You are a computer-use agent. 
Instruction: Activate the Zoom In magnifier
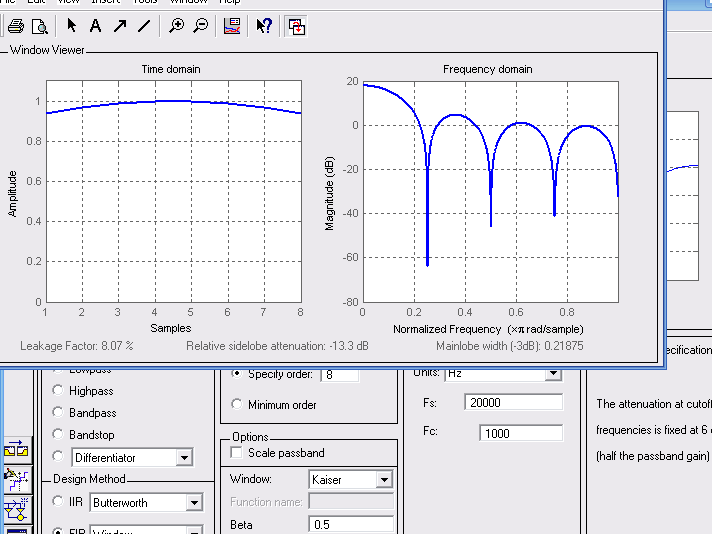[x=177, y=27]
